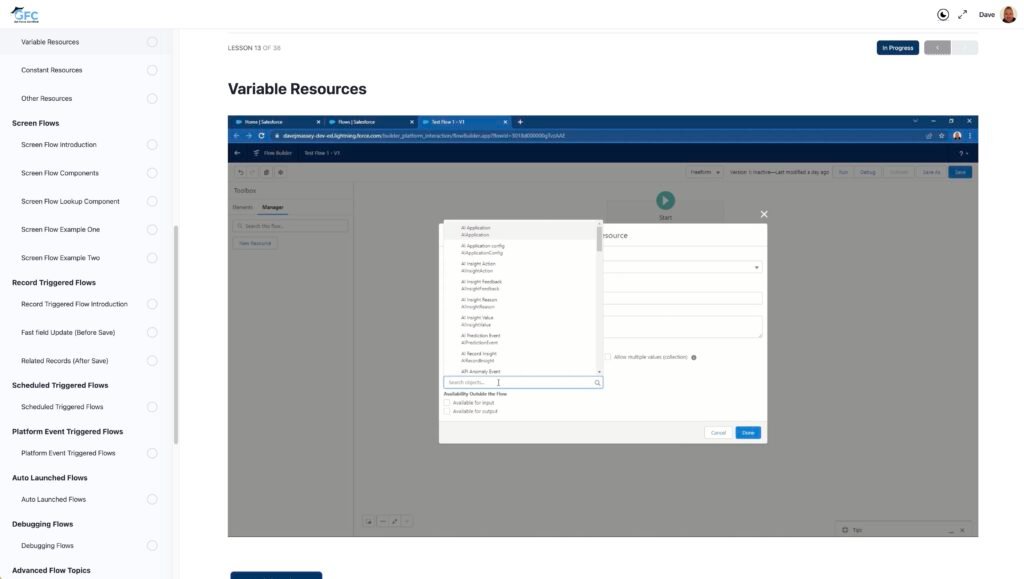
Task: Close the Test Flow 1 - V1 browser tab
Action: pos(505,122)
